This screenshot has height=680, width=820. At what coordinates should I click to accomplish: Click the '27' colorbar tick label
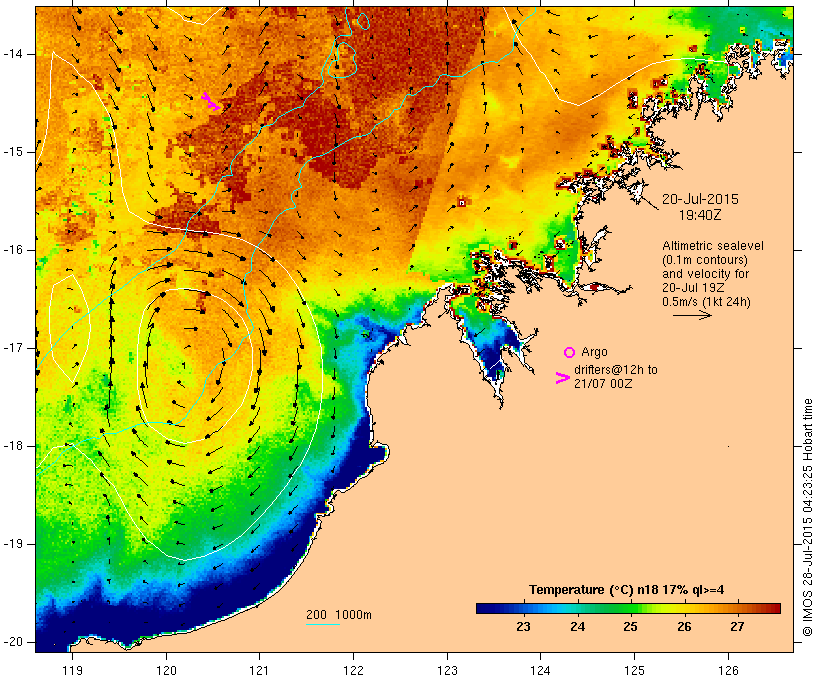(737, 627)
